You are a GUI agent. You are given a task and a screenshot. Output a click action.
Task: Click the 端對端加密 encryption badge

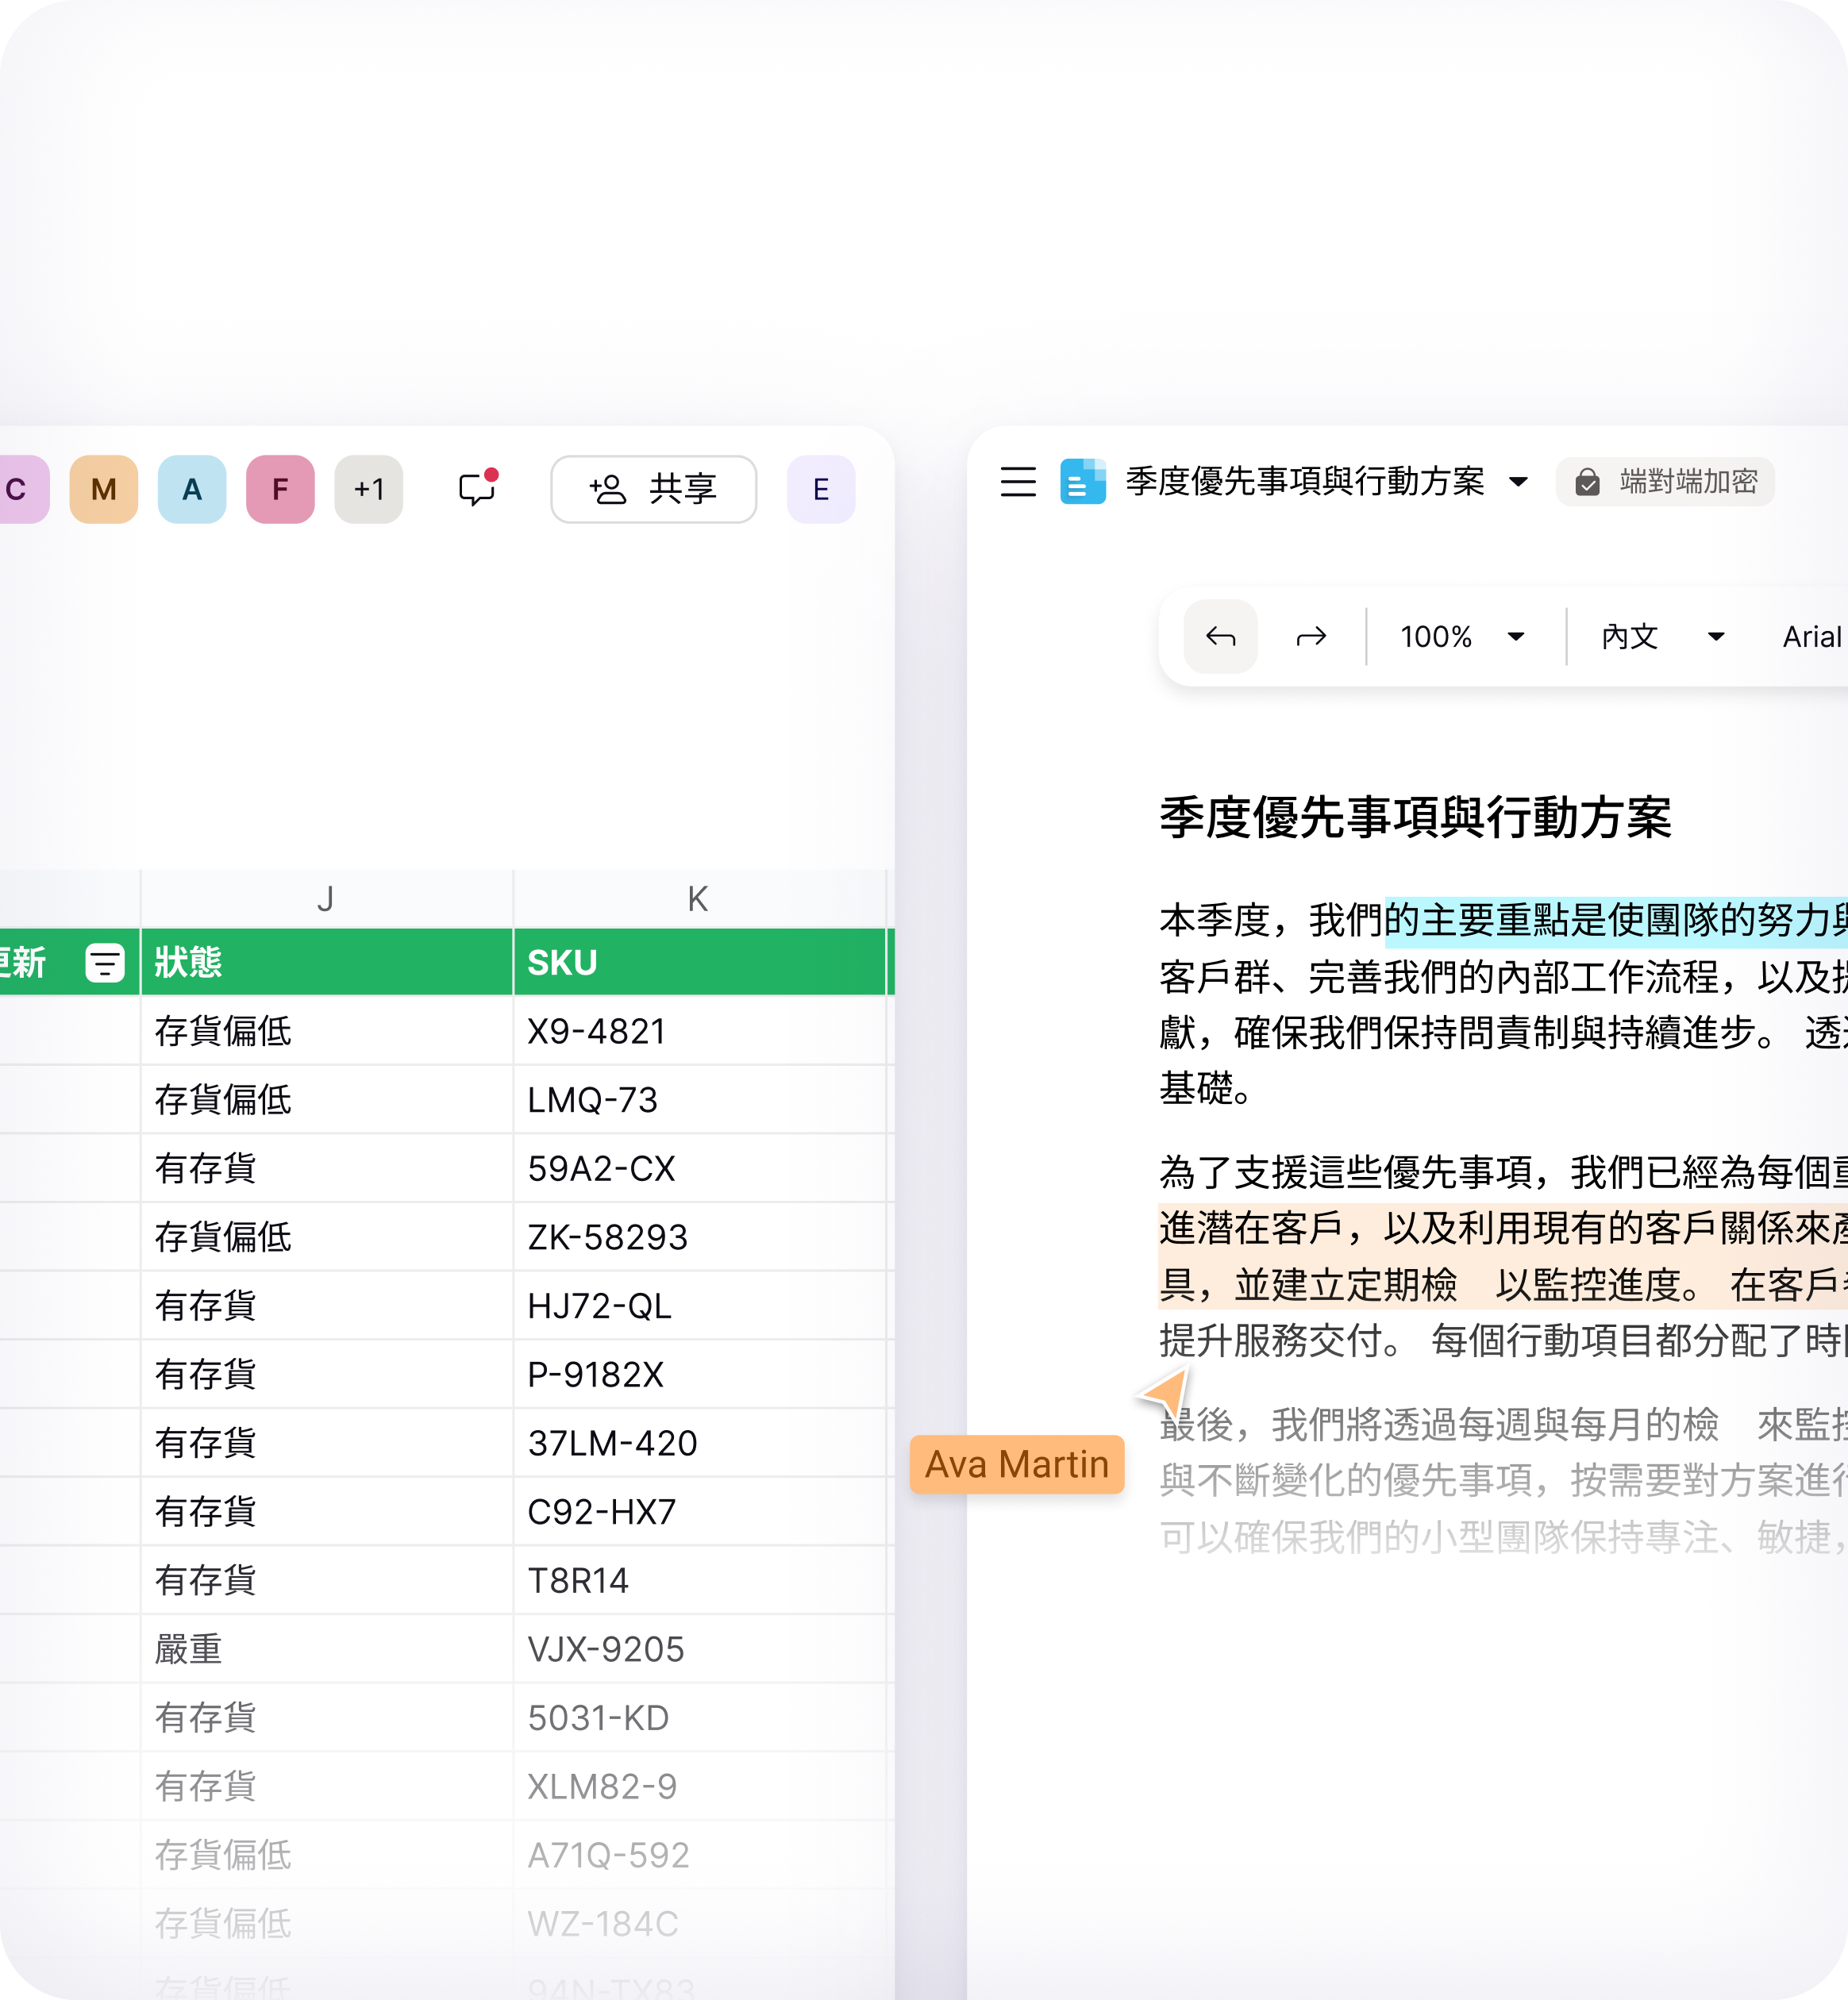coord(1665,482)
